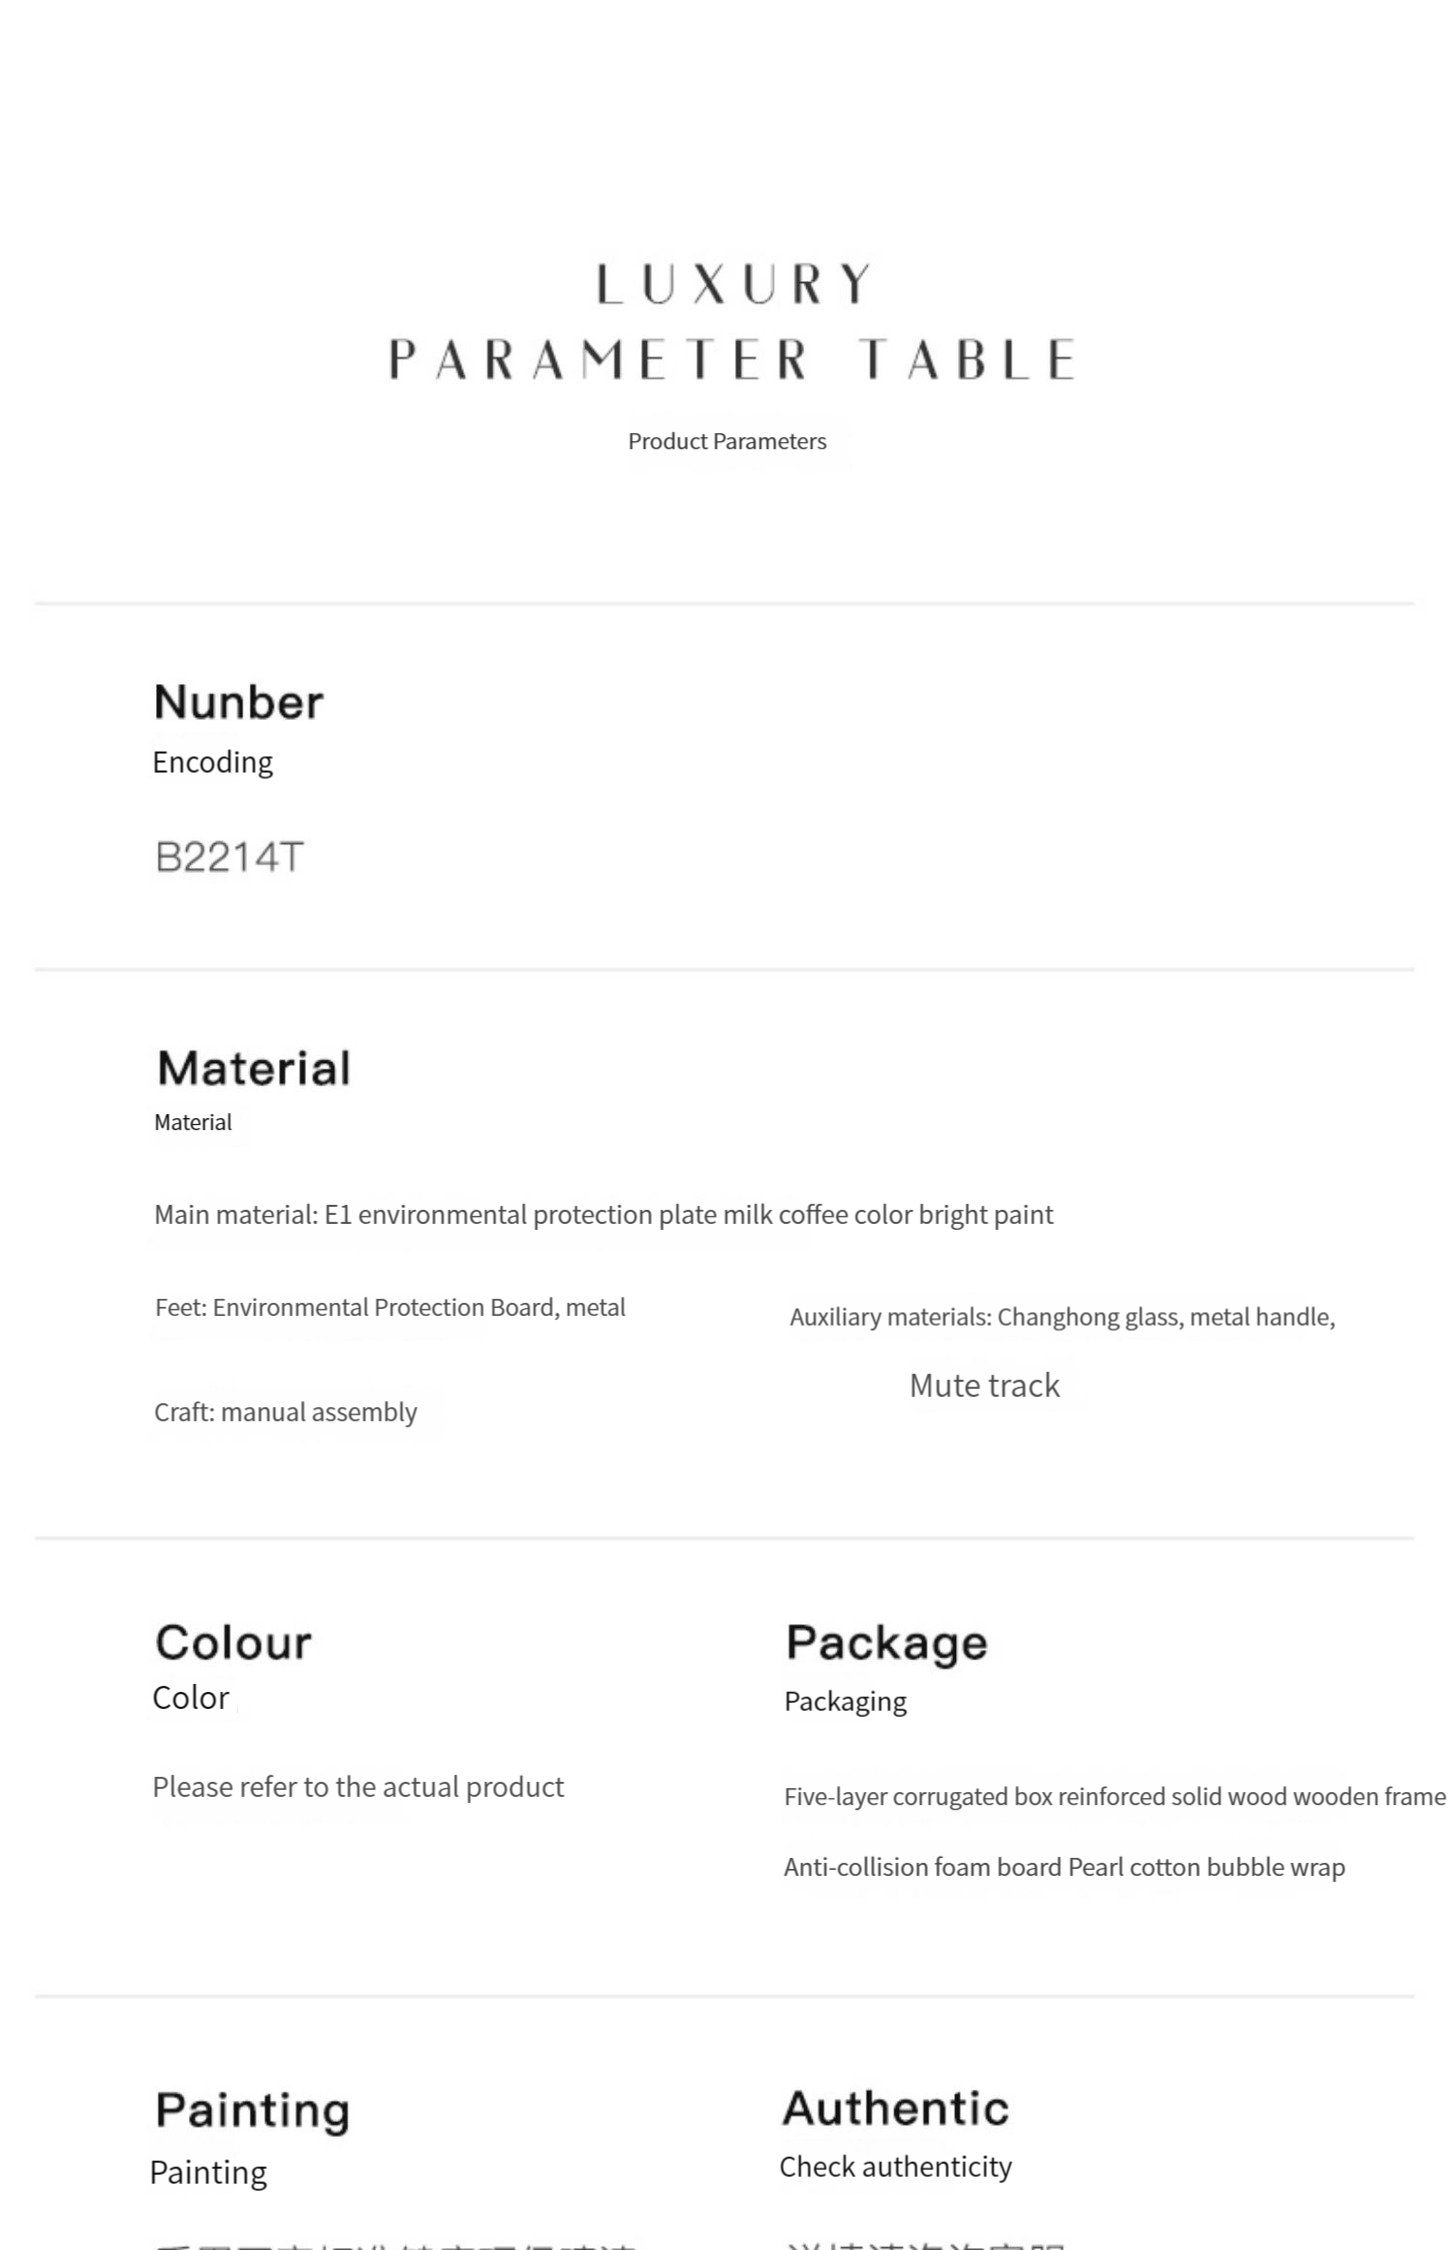Click the LUXURY title word
The image size is (1453, 2250).
click(x=733, y=284)
